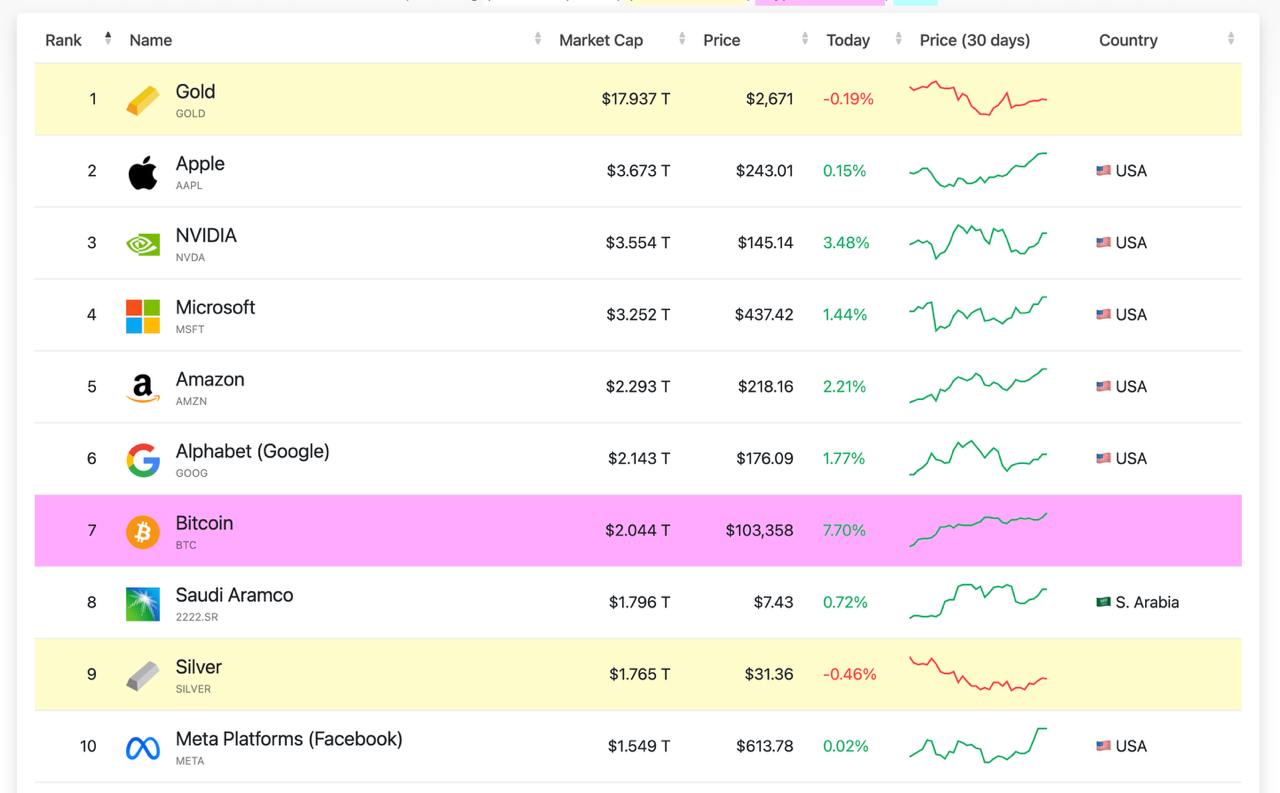Click Microsoft price $437.42
This screenshot has height=793, width=1280.
764,315
